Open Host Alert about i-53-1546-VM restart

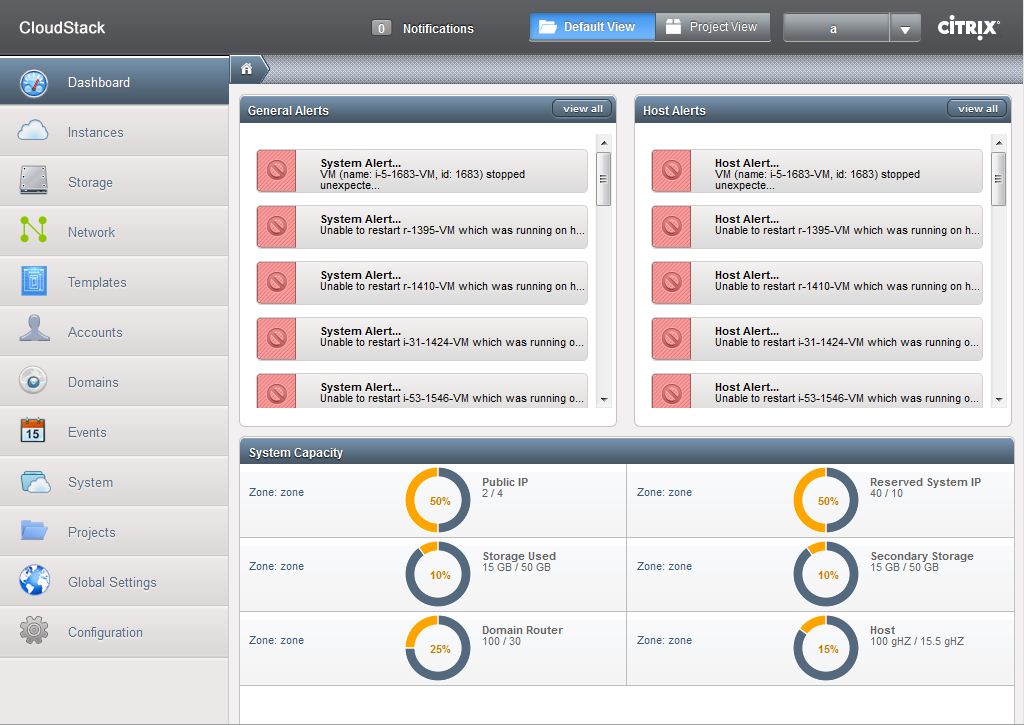(x=817, y=391)
